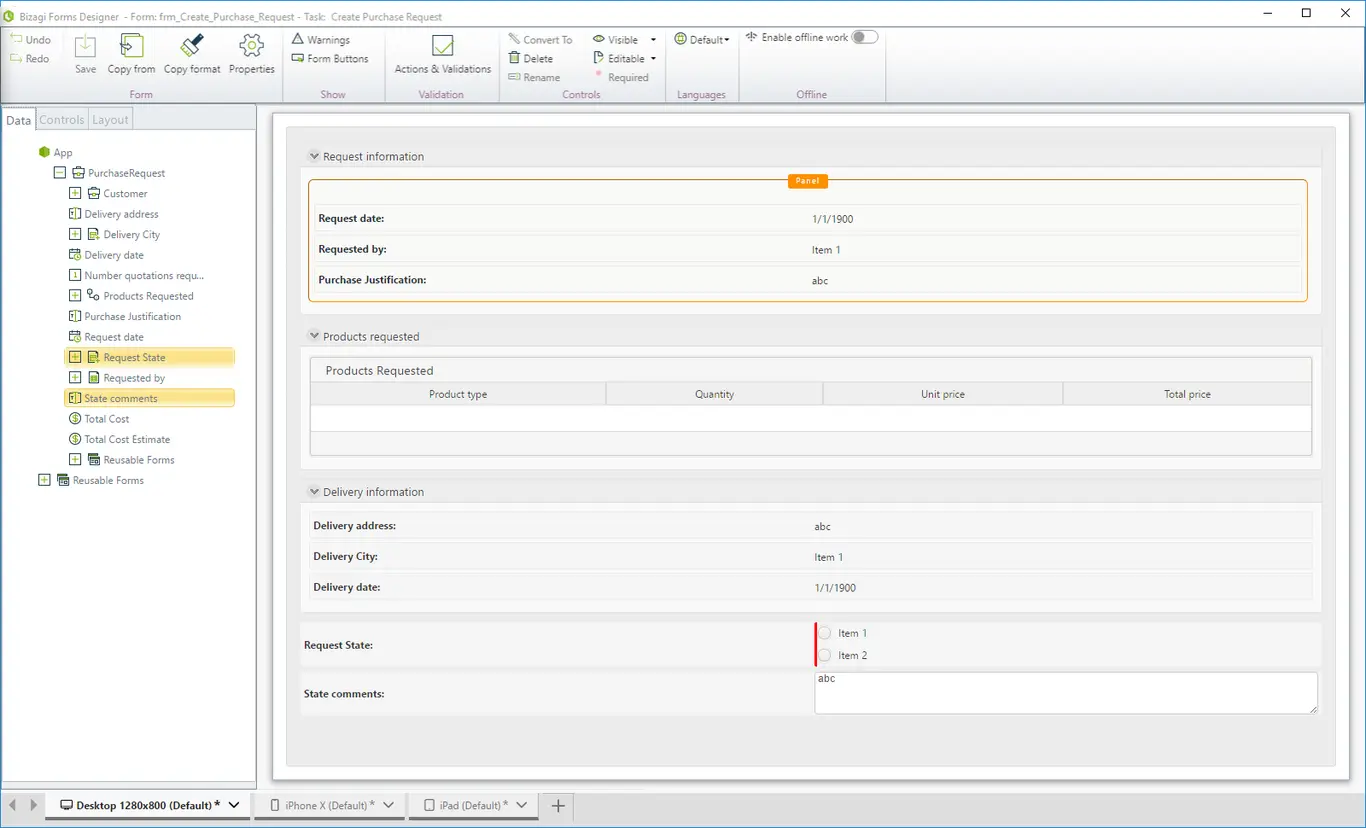
Task: Expand the Customer tree node
Action: (x=75, y=193)
